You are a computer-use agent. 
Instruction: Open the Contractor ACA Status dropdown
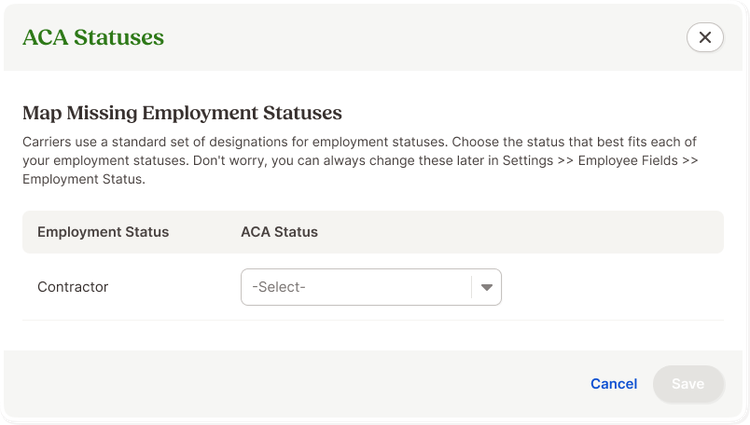pyautogui.click(x=371, y=287)
